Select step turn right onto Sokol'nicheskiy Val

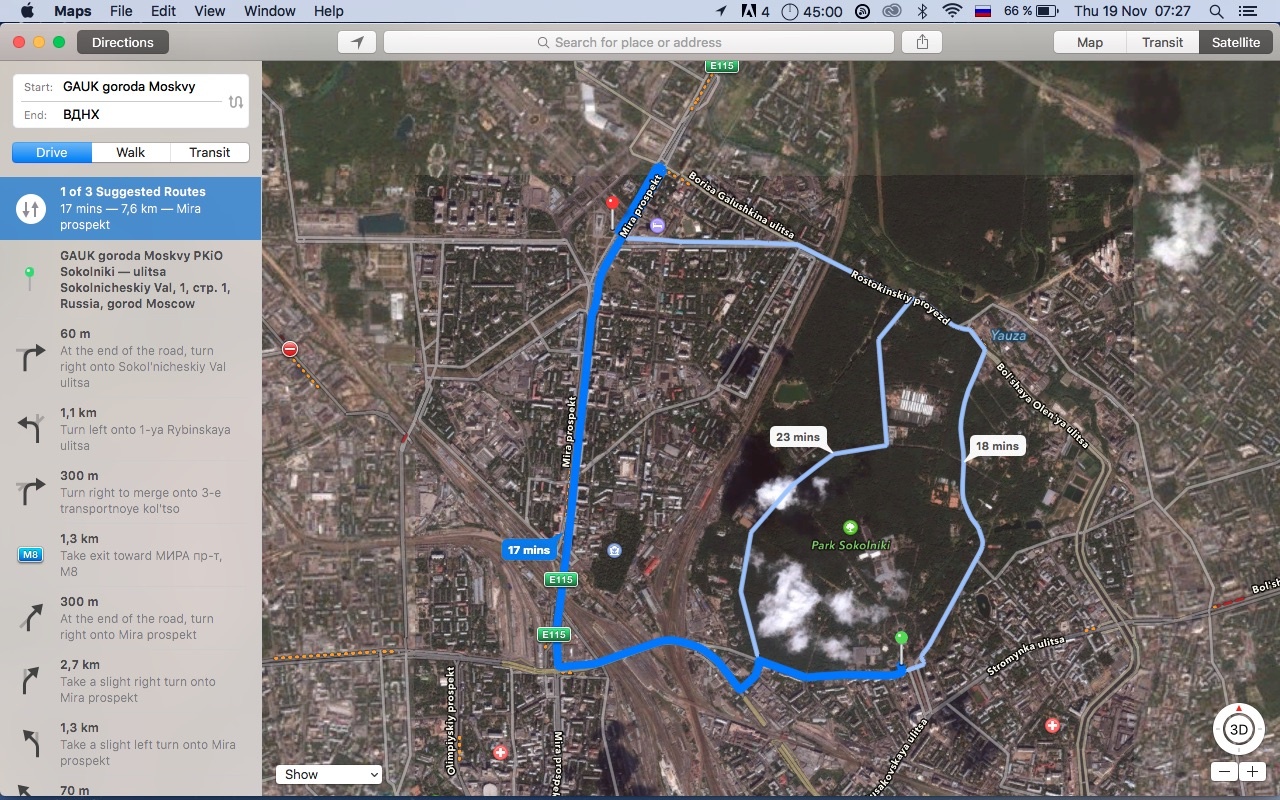131,358
